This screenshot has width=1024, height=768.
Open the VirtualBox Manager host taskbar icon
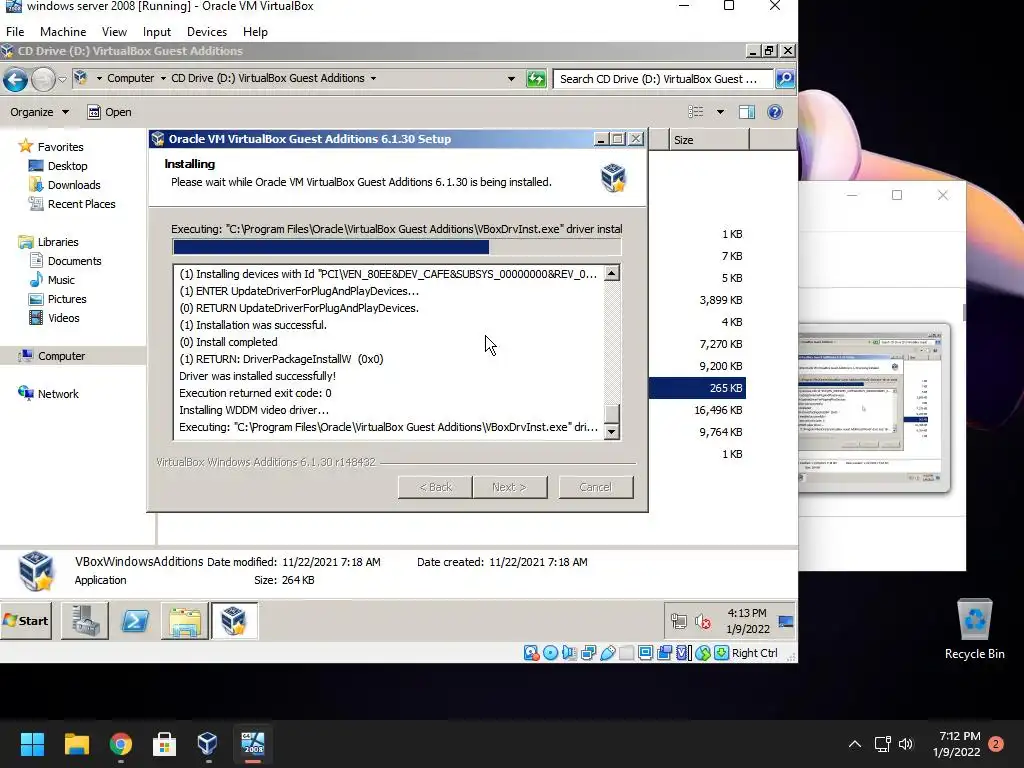click(x=208, y=744)
